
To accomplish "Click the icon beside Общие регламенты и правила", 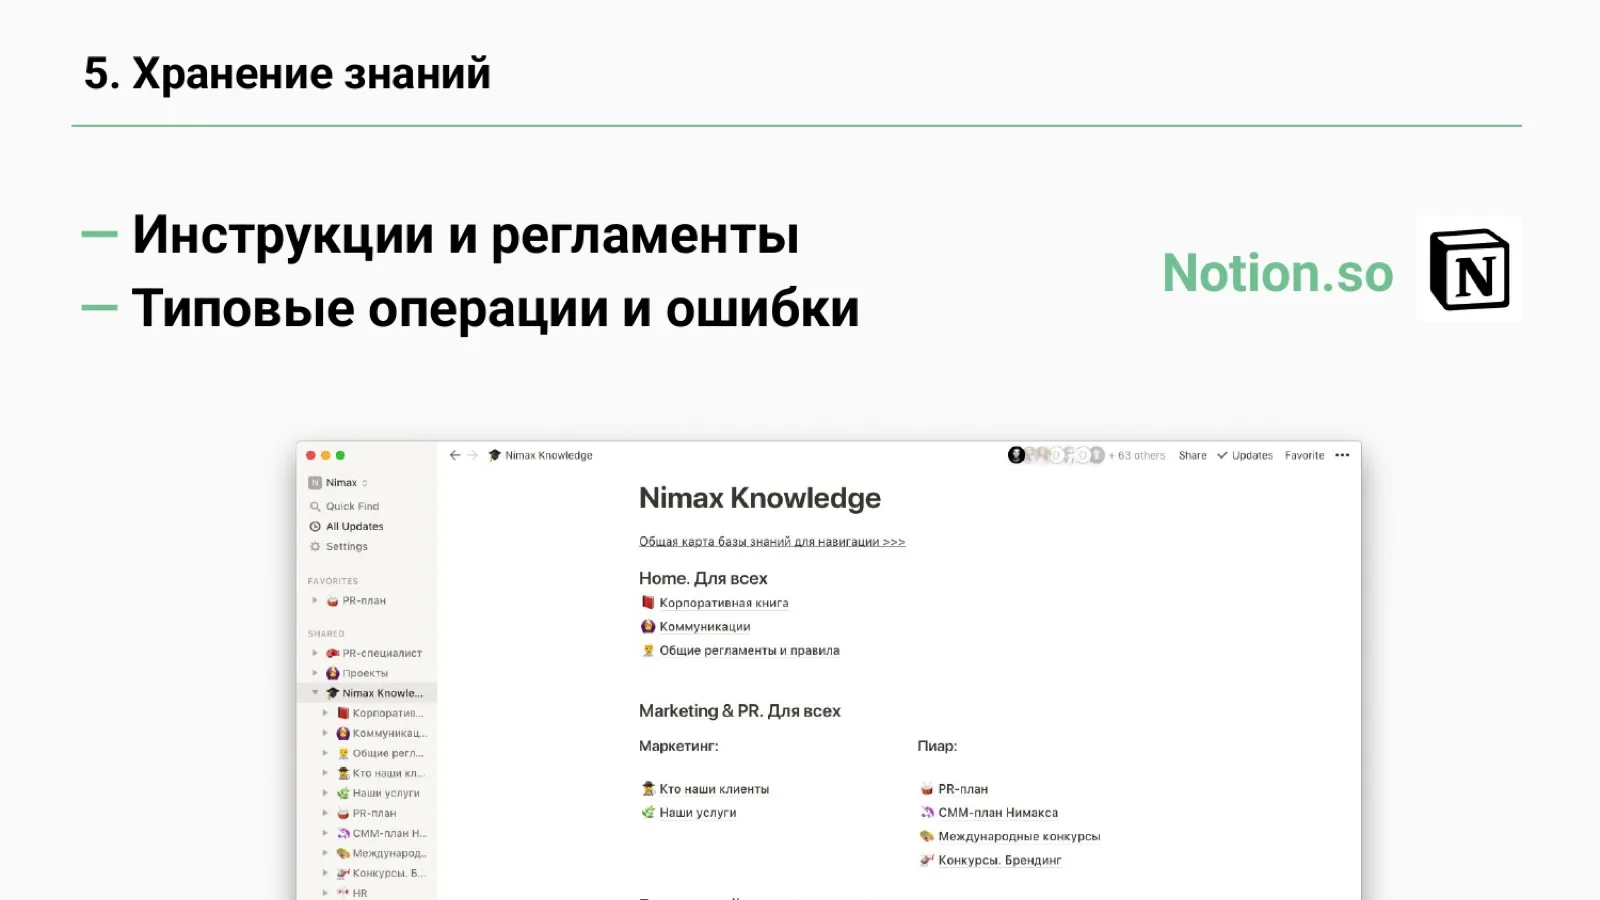I will pyautogui.click(x=648, y=650).
